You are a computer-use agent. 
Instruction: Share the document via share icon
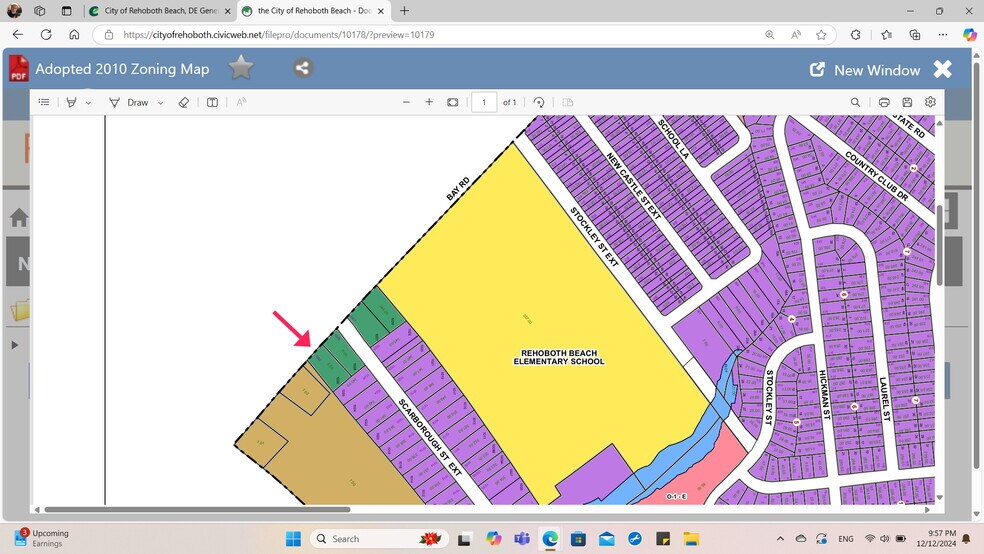[303, 68]
